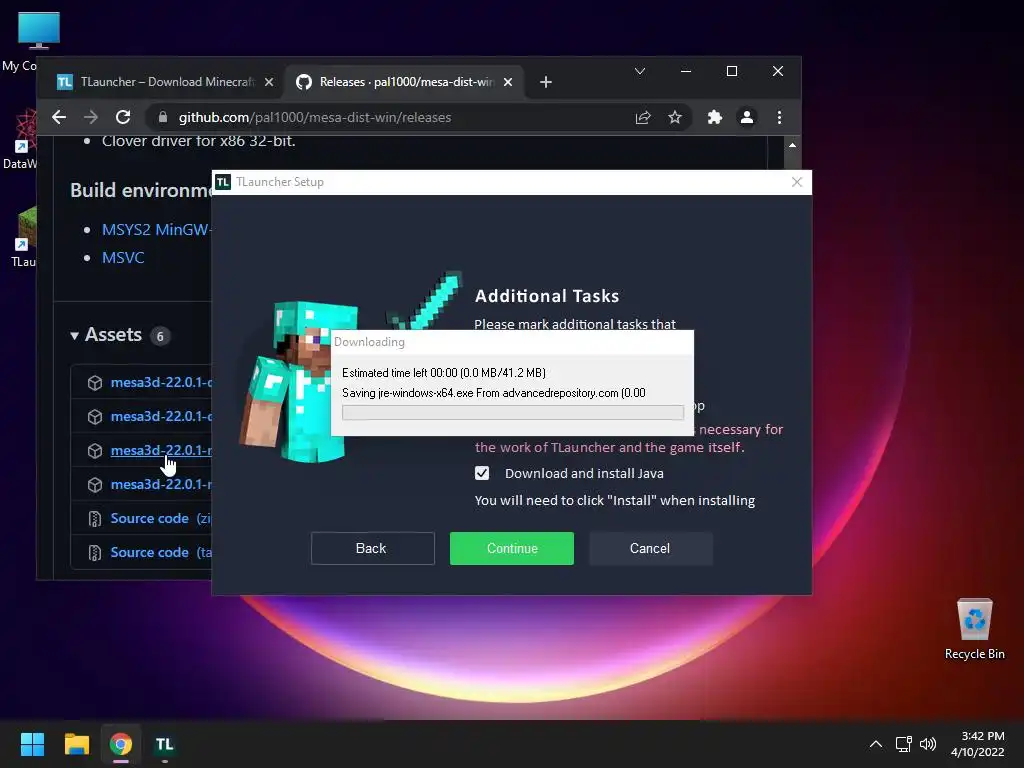The height and width of the screenshot is (768, 1024).
Task: Click network icon in system tray
Action: pyautogui.click(x=903, y=744)
